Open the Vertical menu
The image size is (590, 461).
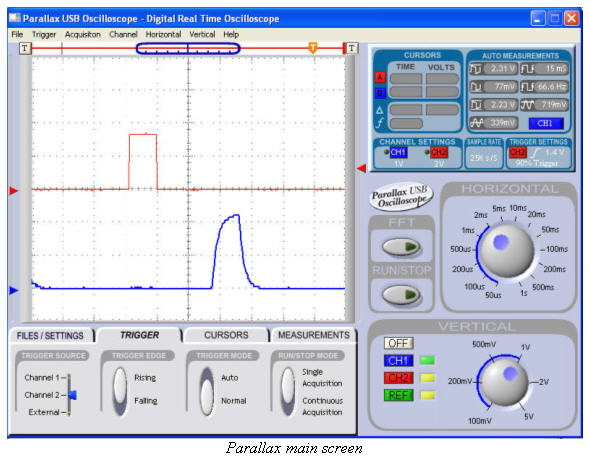point(202,35)
